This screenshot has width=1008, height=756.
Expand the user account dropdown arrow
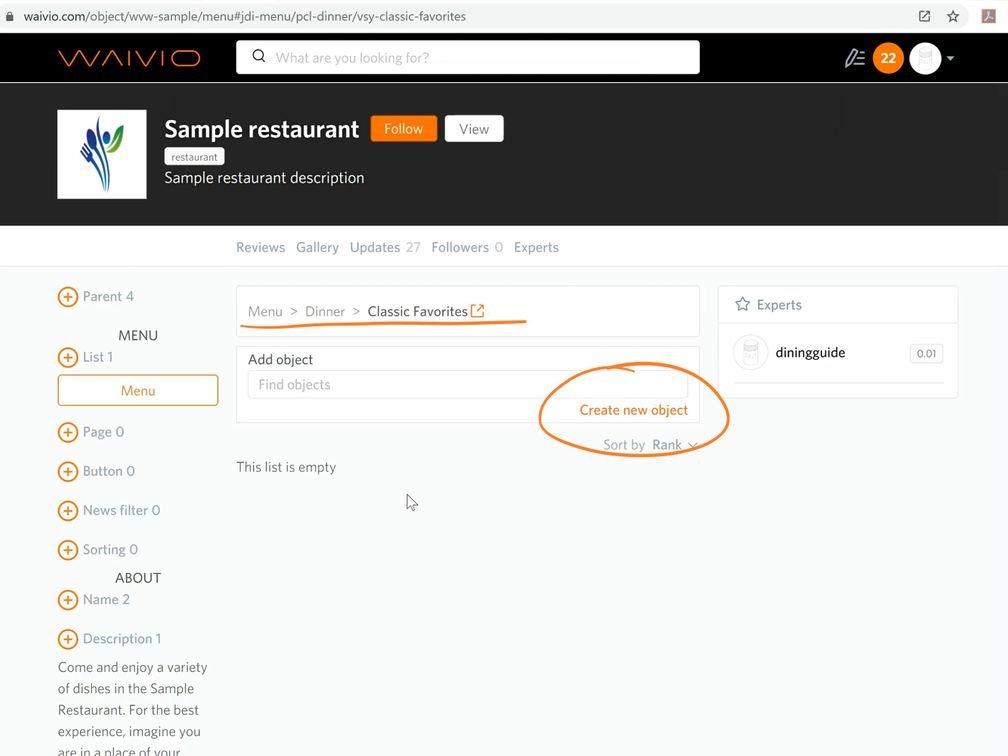[950, 58]
